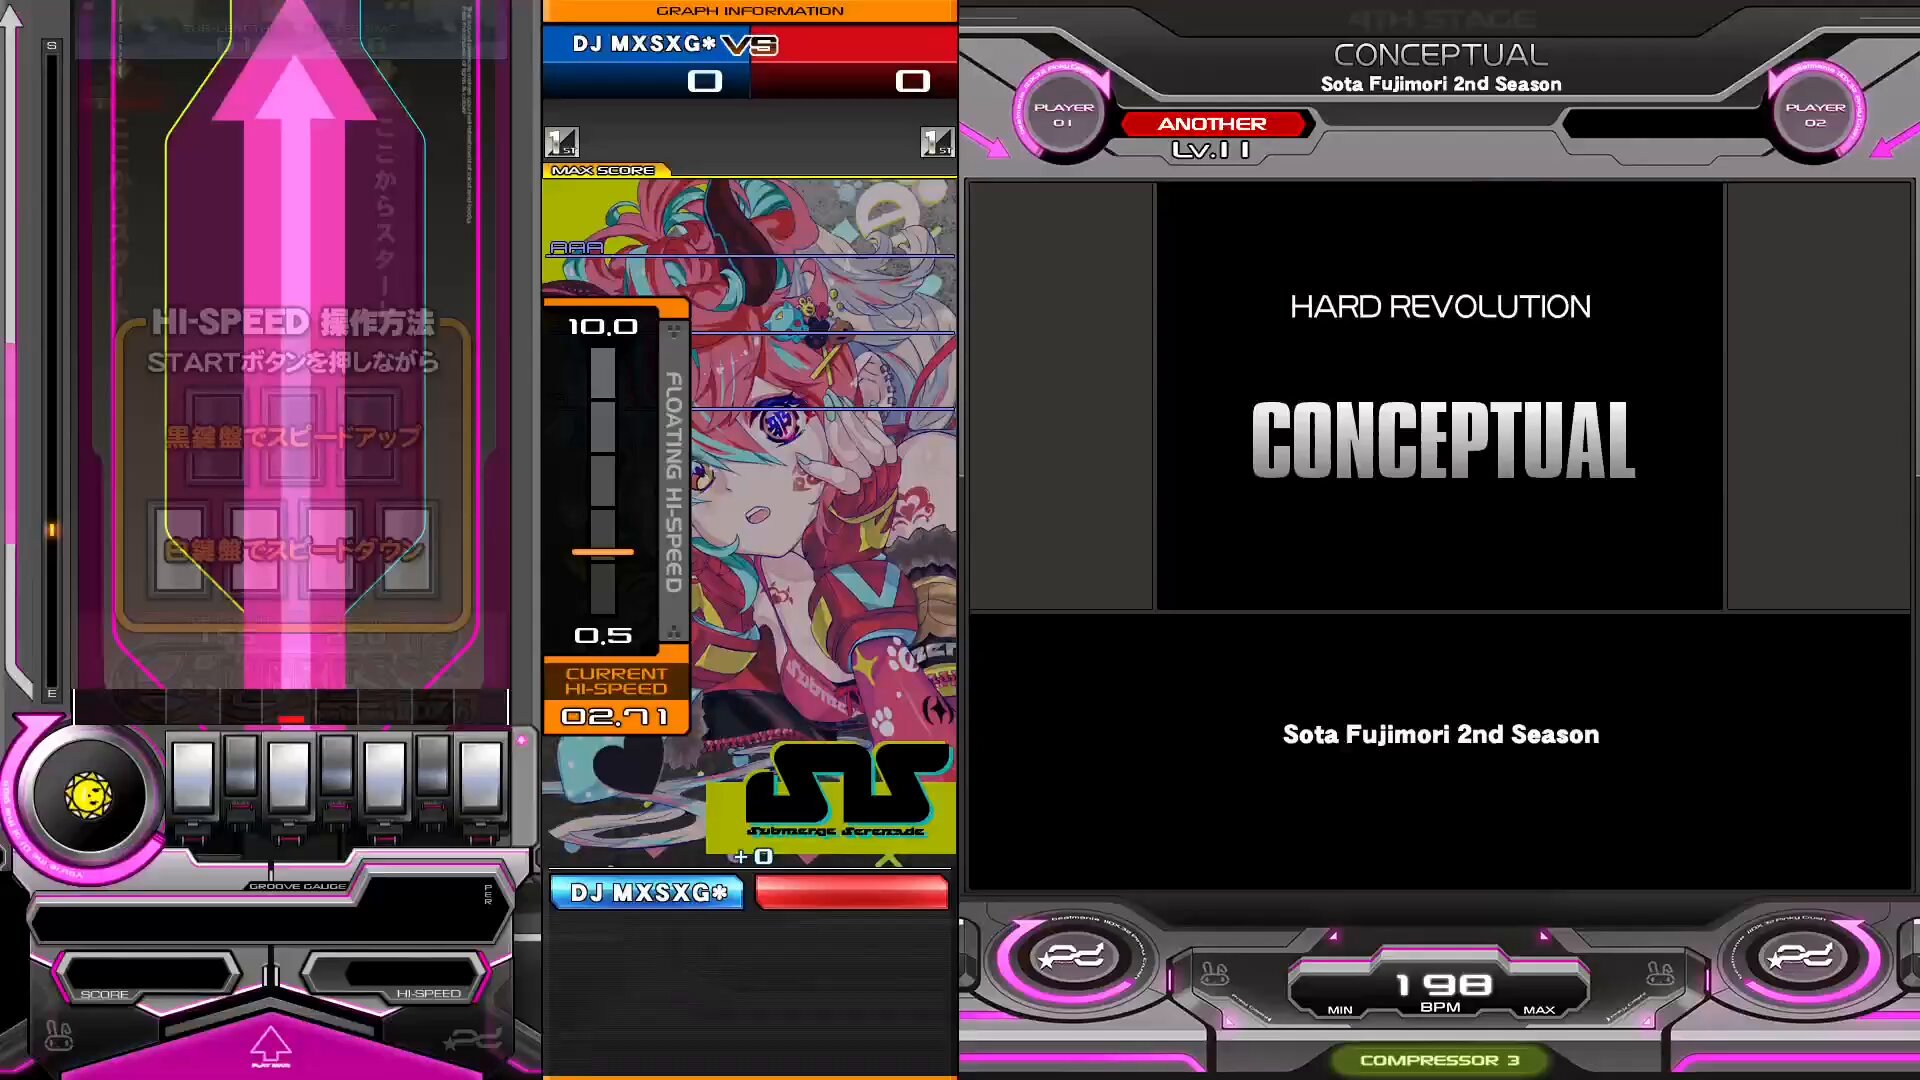Click the large CONCEPTUAL song title

tap(1443, 440)
